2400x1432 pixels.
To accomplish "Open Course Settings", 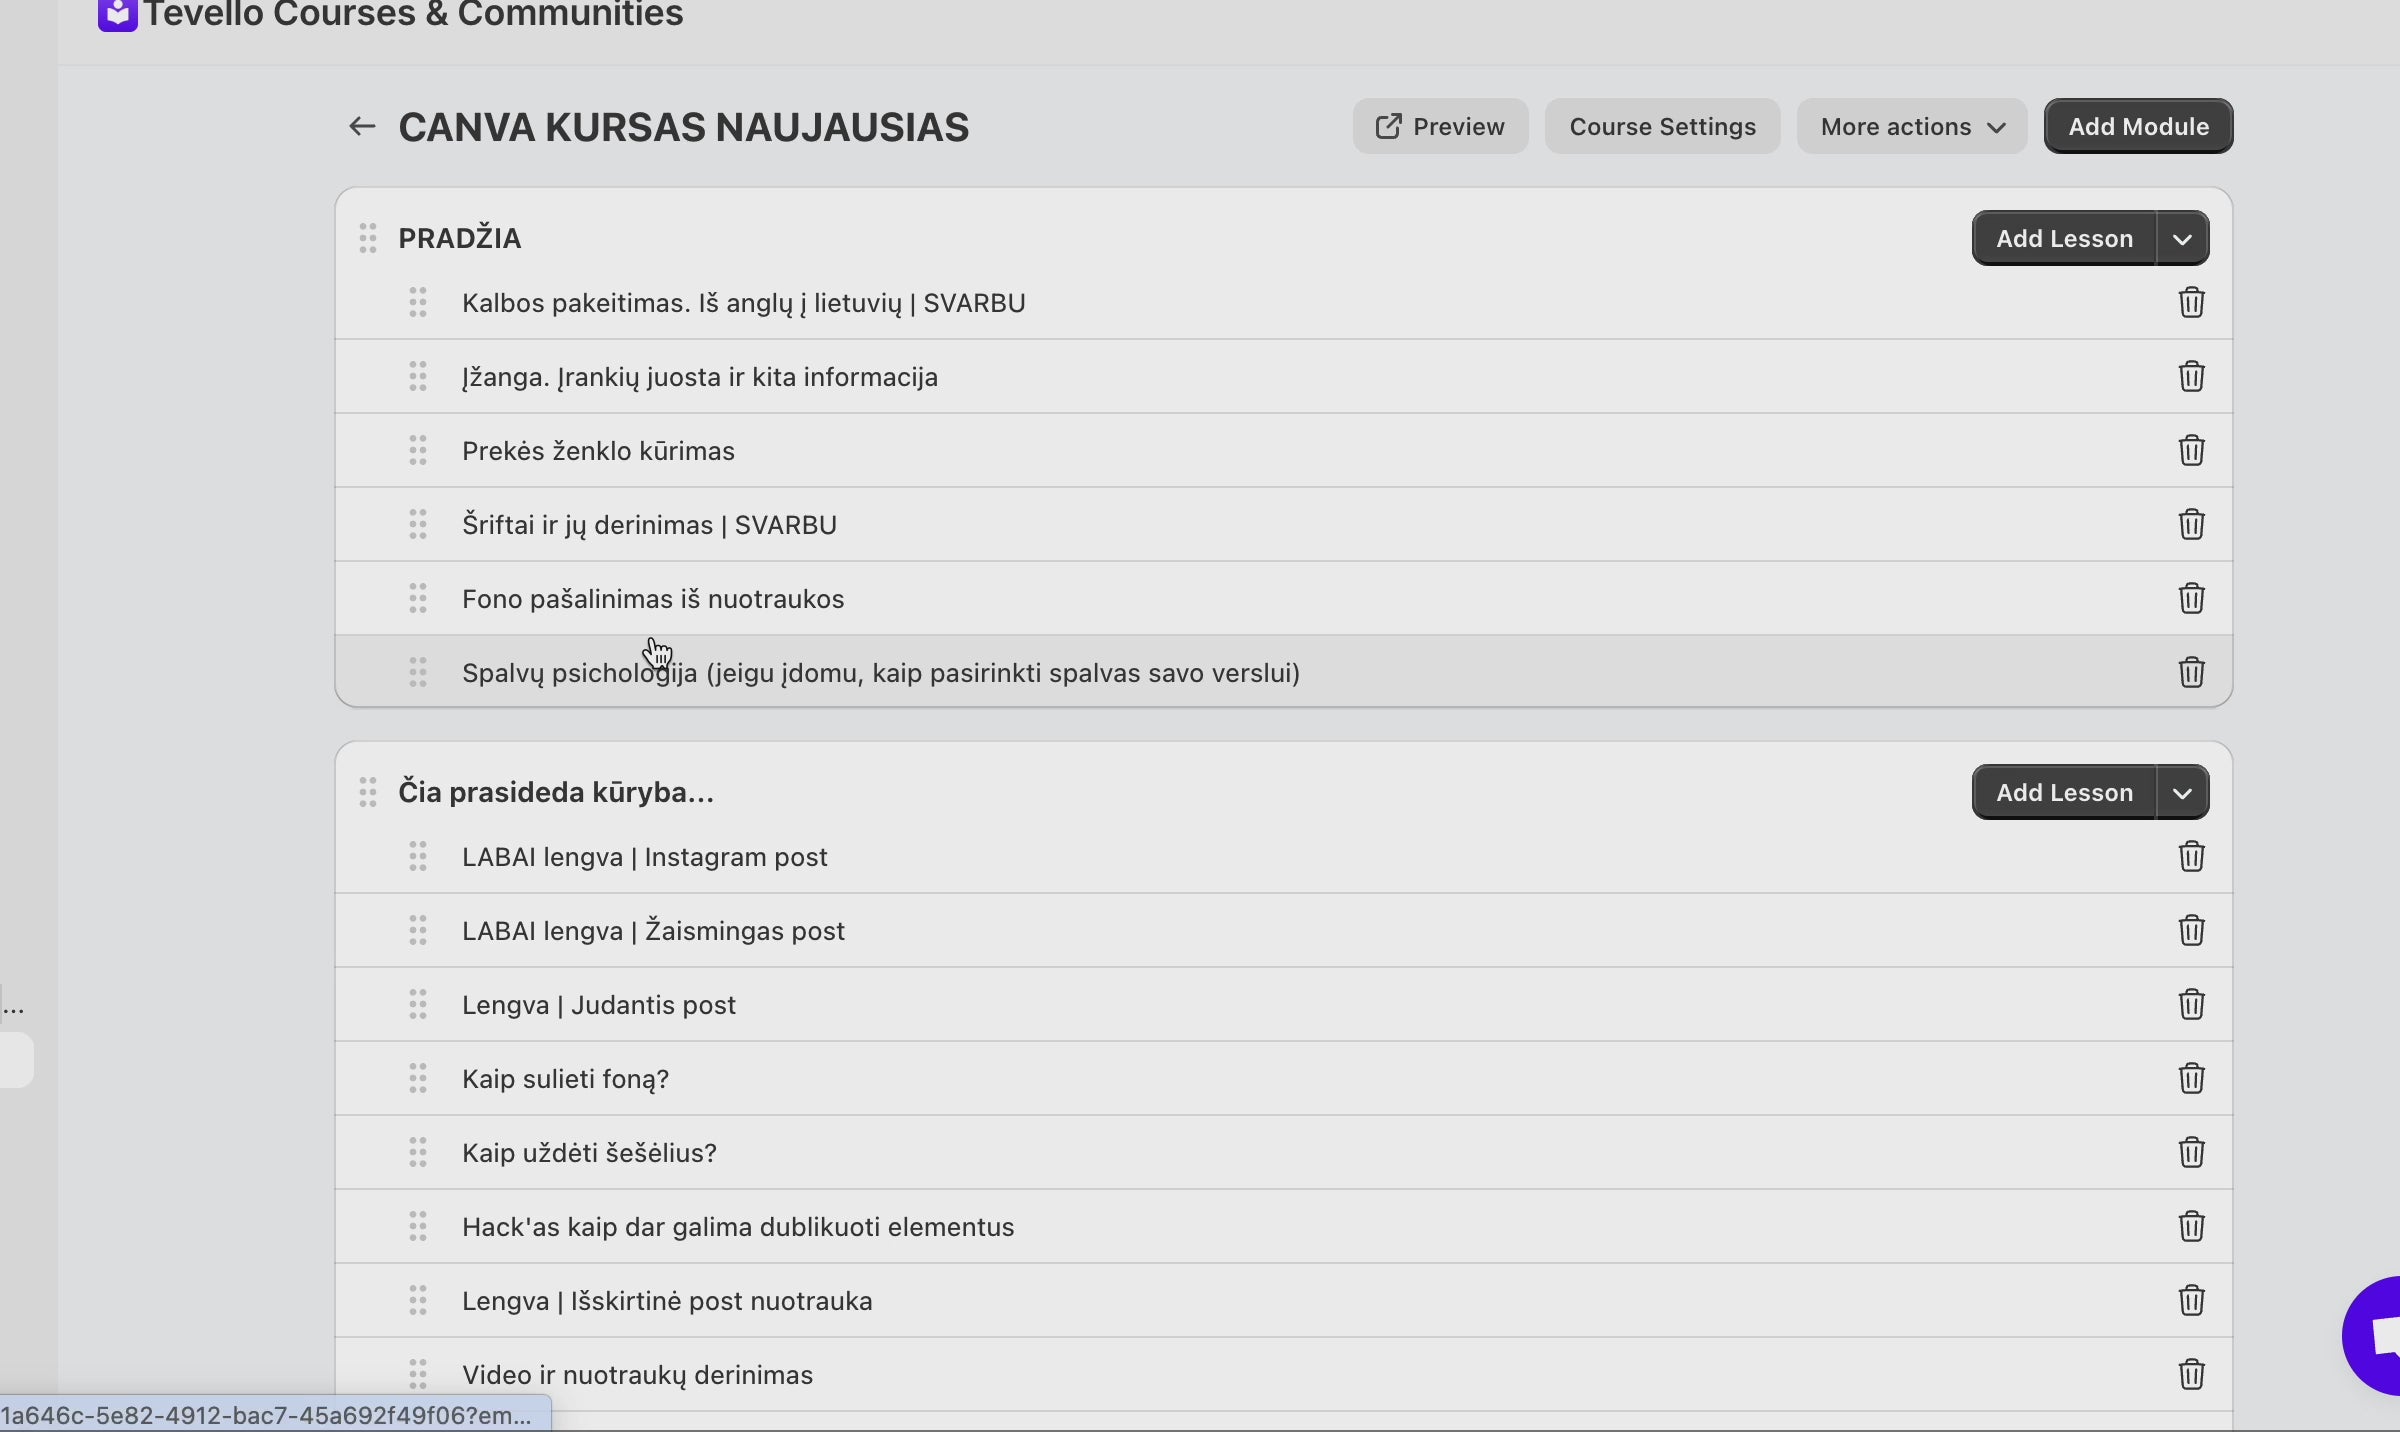I will pyautogui.click(x=1662, y=126).
